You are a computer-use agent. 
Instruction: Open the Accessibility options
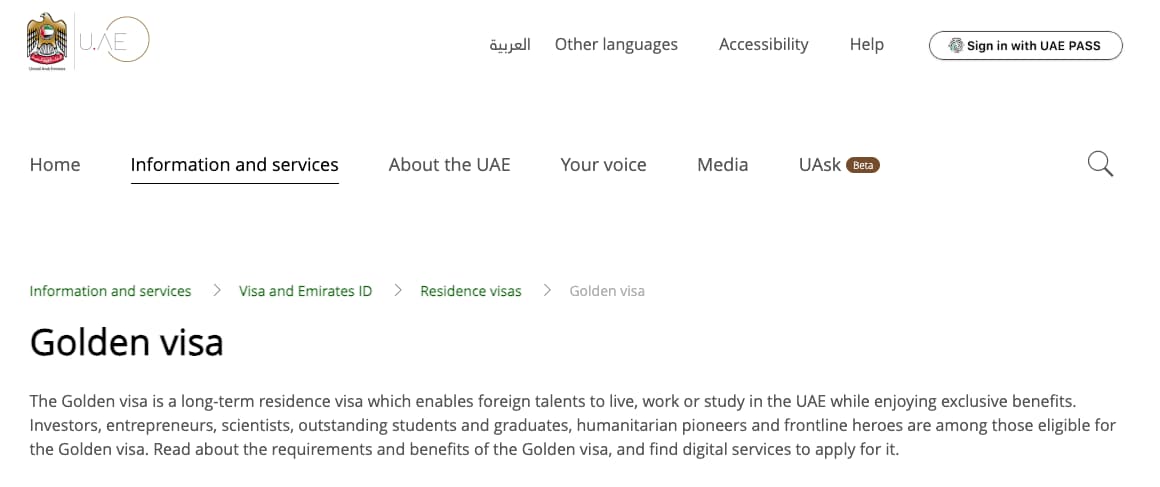click(x=763, y=44)
